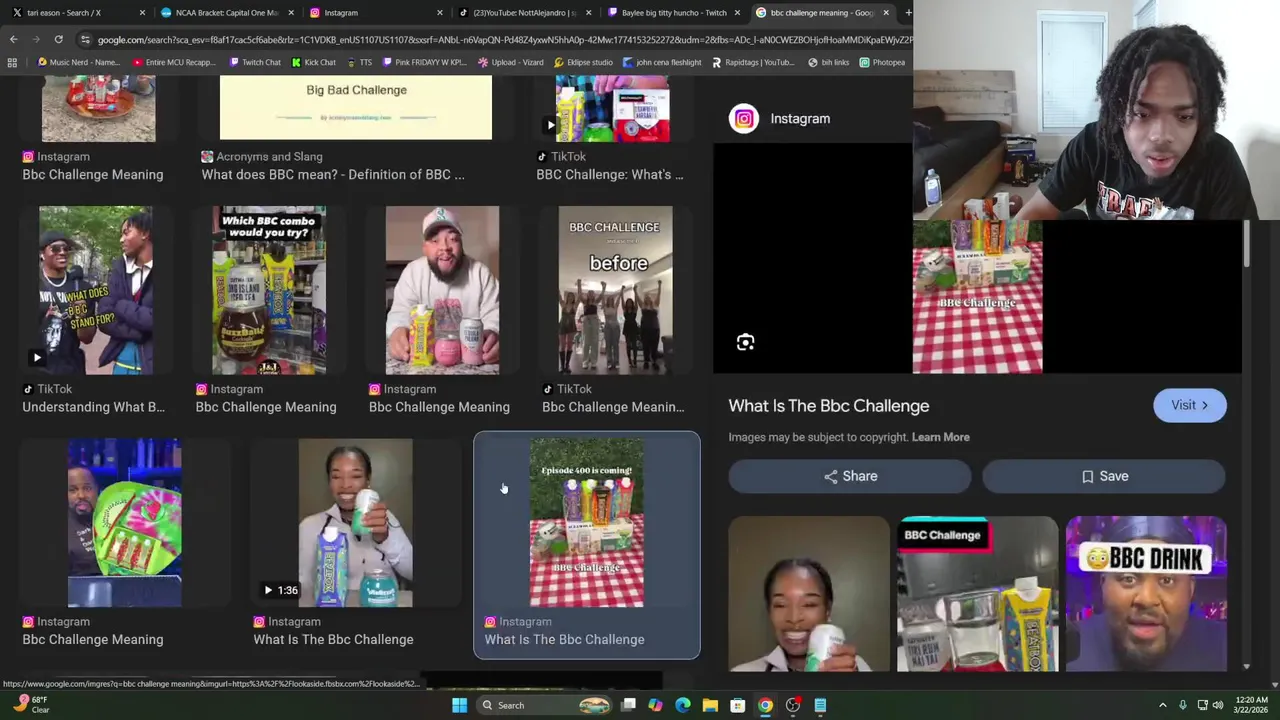This screenshot has height=720, width=1280.
Task: Open network display icon in system tray
Action: click(1202, 705)
